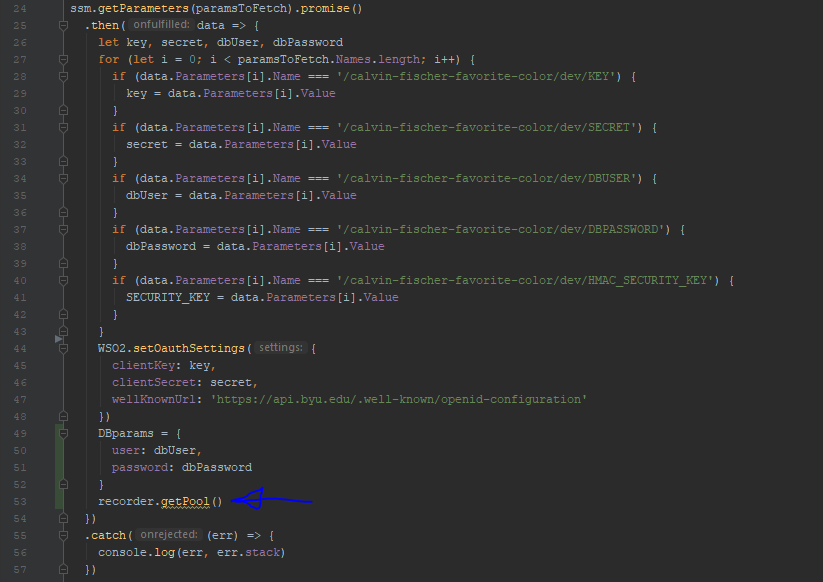Image resolution: width=823 pixels, height=582 pixels.
Task: Click the '/calvin-fischer-favorite-color/dev/DBPASSWORD' string
Action: click(x=503, y=229)
